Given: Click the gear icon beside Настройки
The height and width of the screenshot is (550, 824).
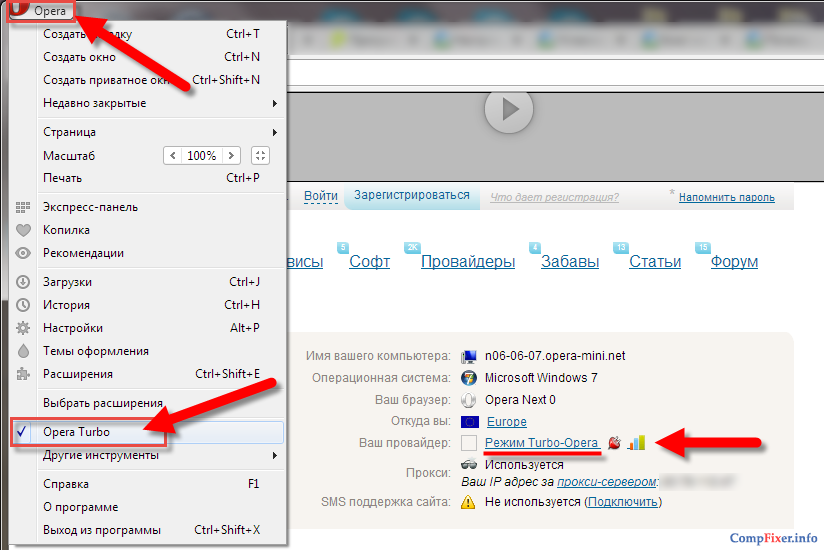Looking at the screenshot, I should 23,328.
